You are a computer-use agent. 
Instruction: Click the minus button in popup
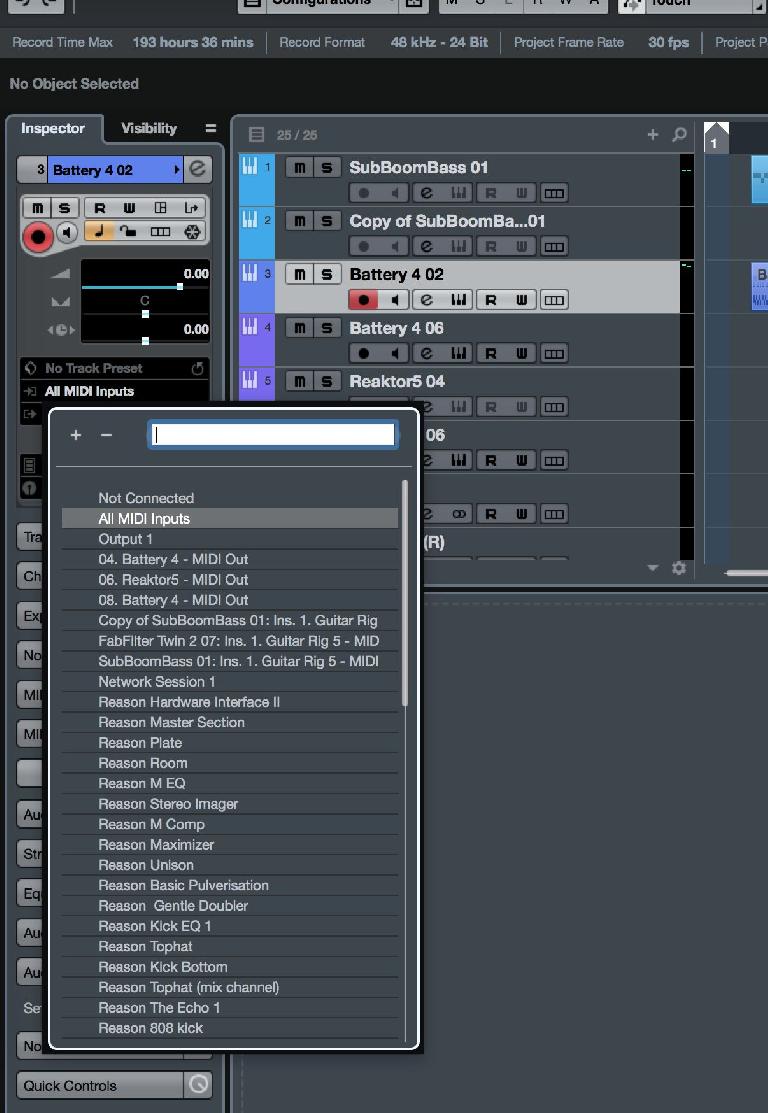tap(106, 435)
